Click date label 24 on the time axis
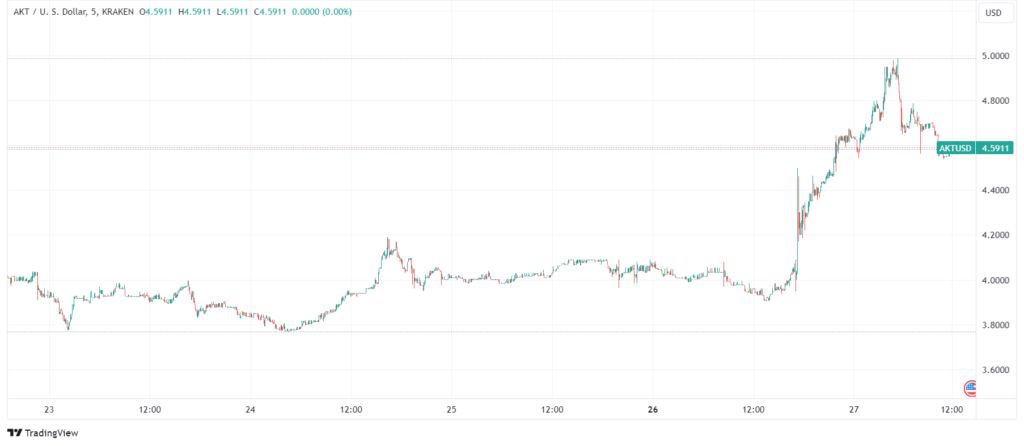This screenshot has width=1024, height=446. 250,409
